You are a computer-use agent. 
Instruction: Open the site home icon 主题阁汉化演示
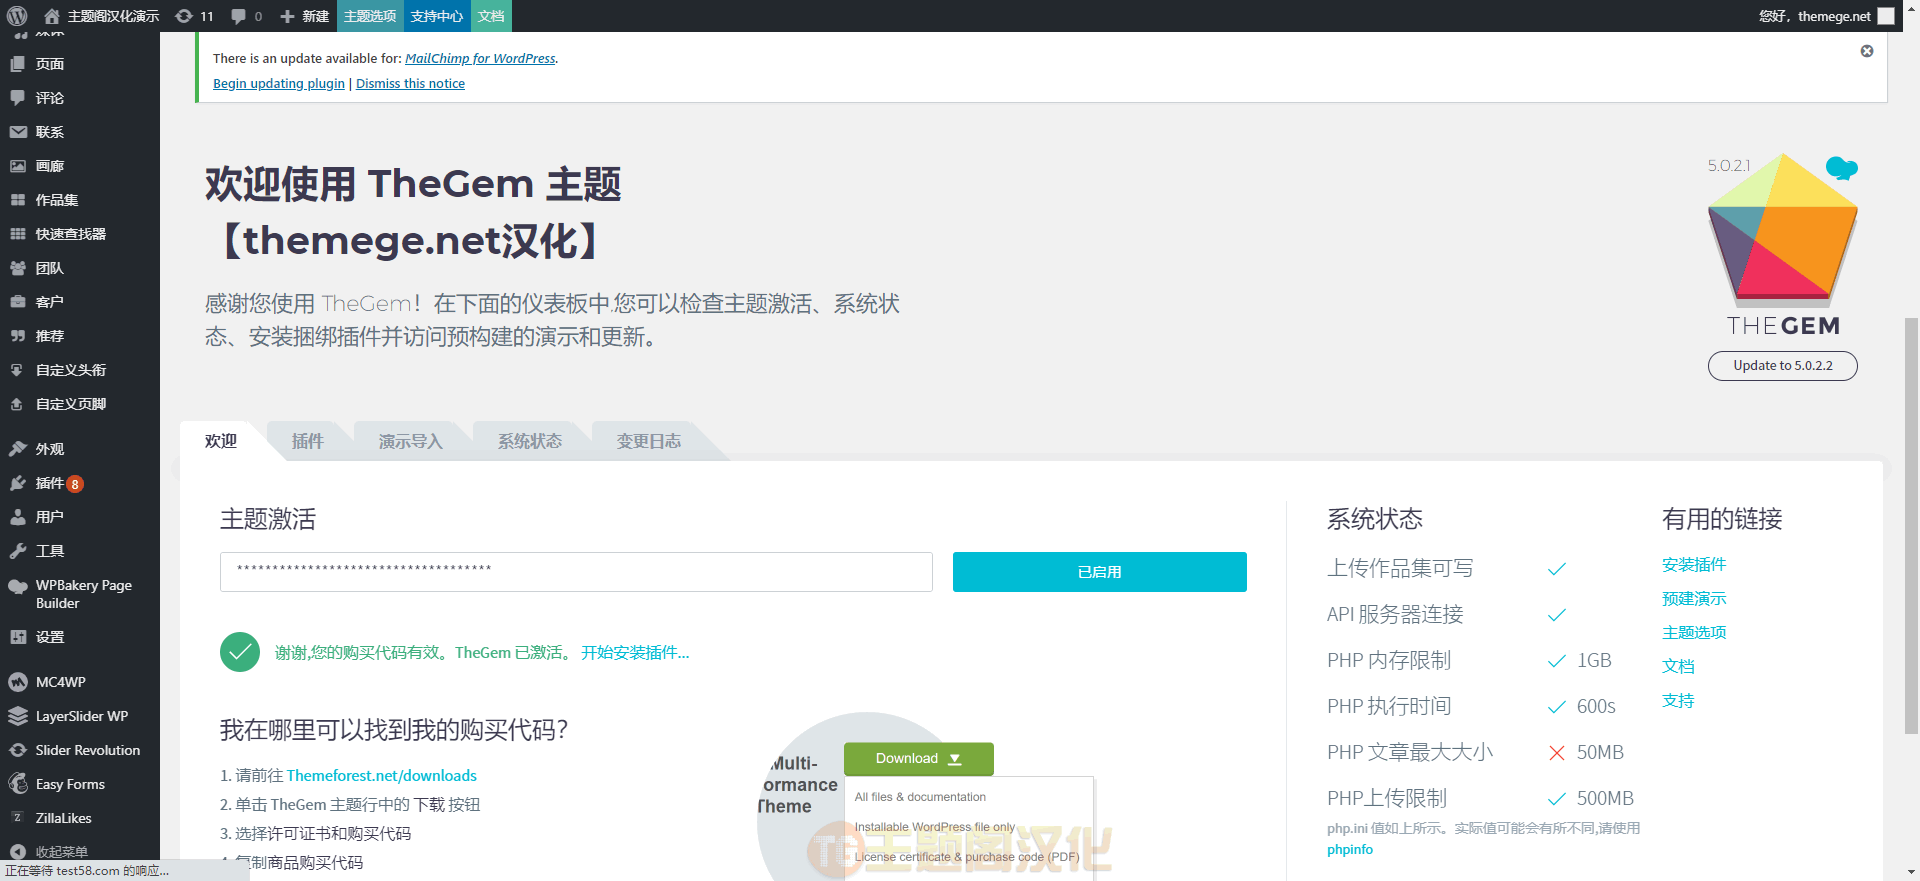[x=101, y=16]
